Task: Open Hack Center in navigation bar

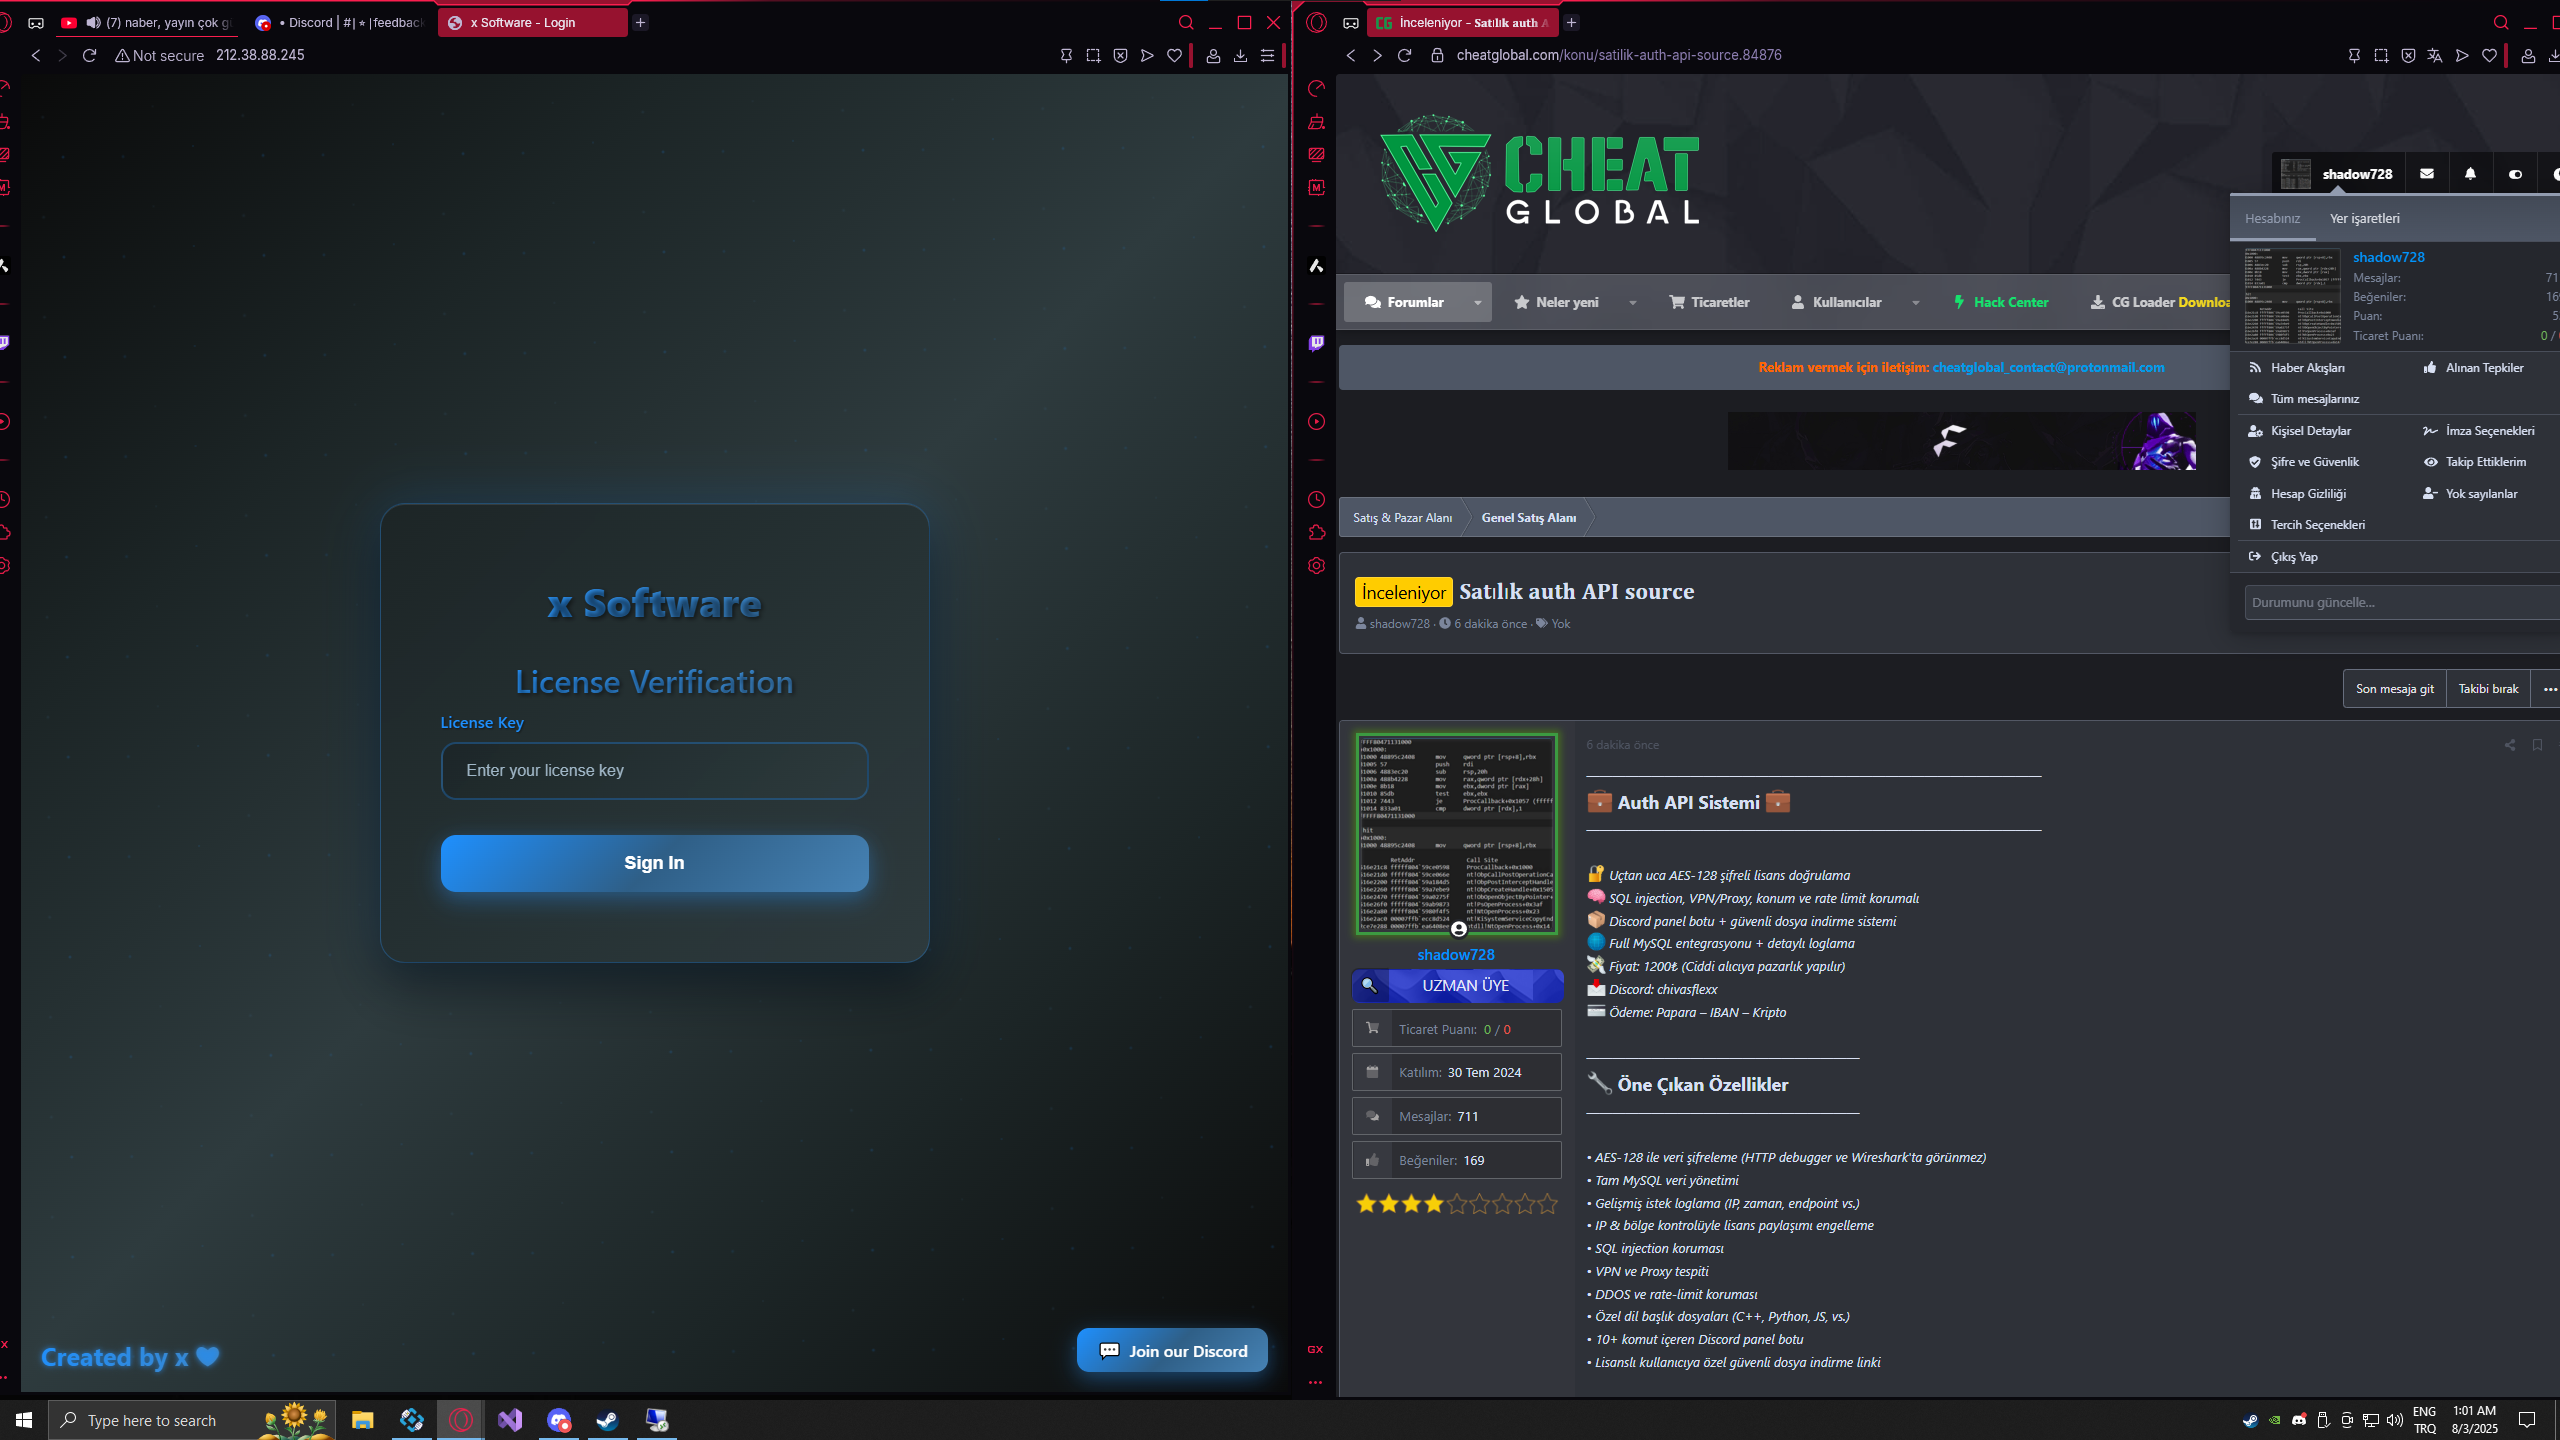Action: [x=2000, y=302]
